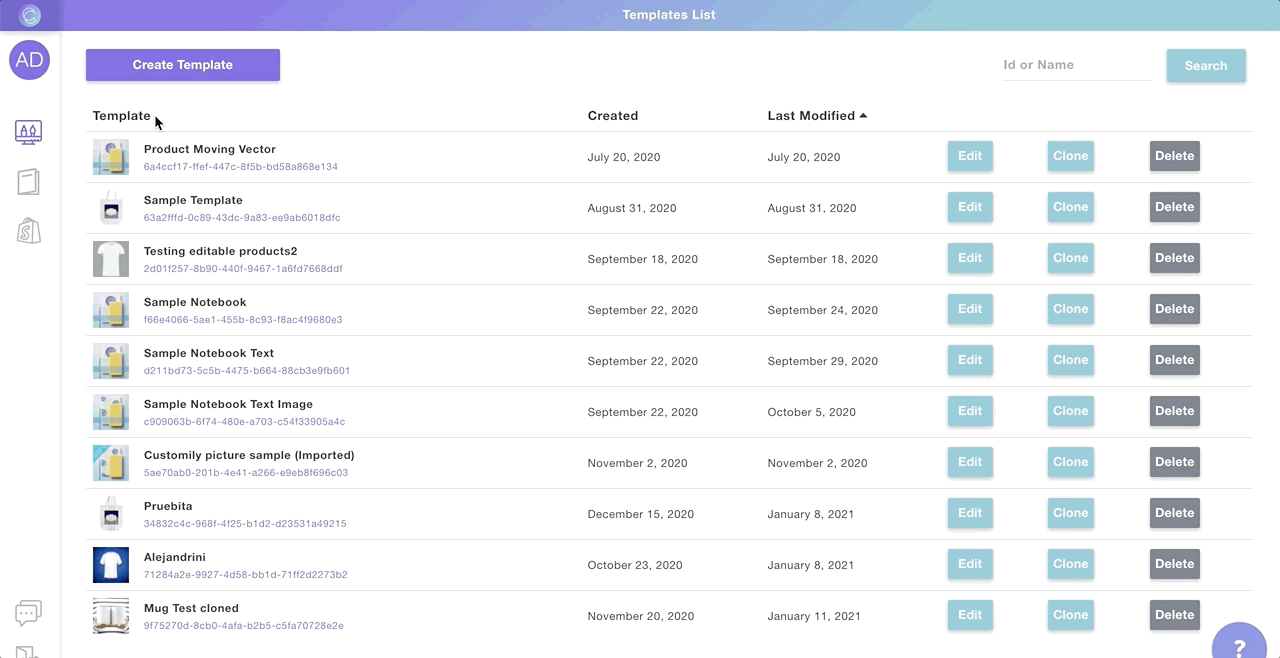The height and width of the screenshot is (658, 1280).
Task: Click the Last Modified sort arrow
Action: click(863, 116)
